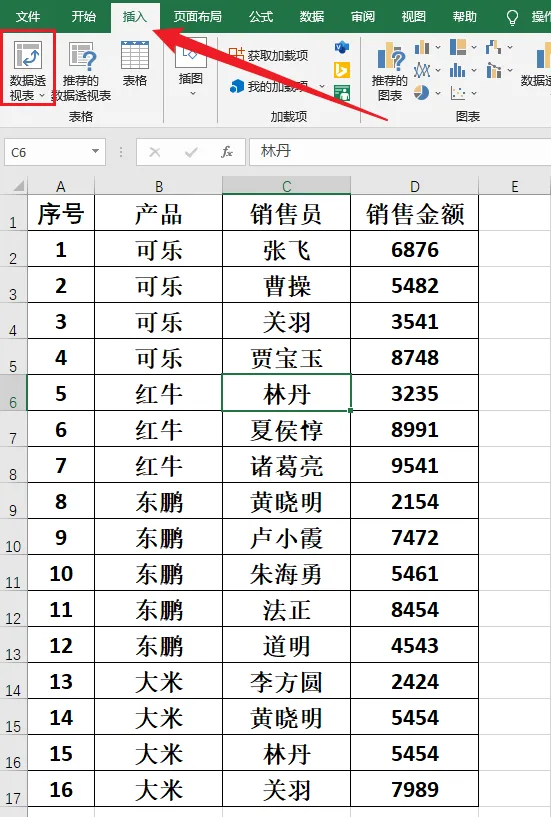This screenshot has height=817, width=551.
Task: Switch to the View (视图) tab
Action: [413, 17]
